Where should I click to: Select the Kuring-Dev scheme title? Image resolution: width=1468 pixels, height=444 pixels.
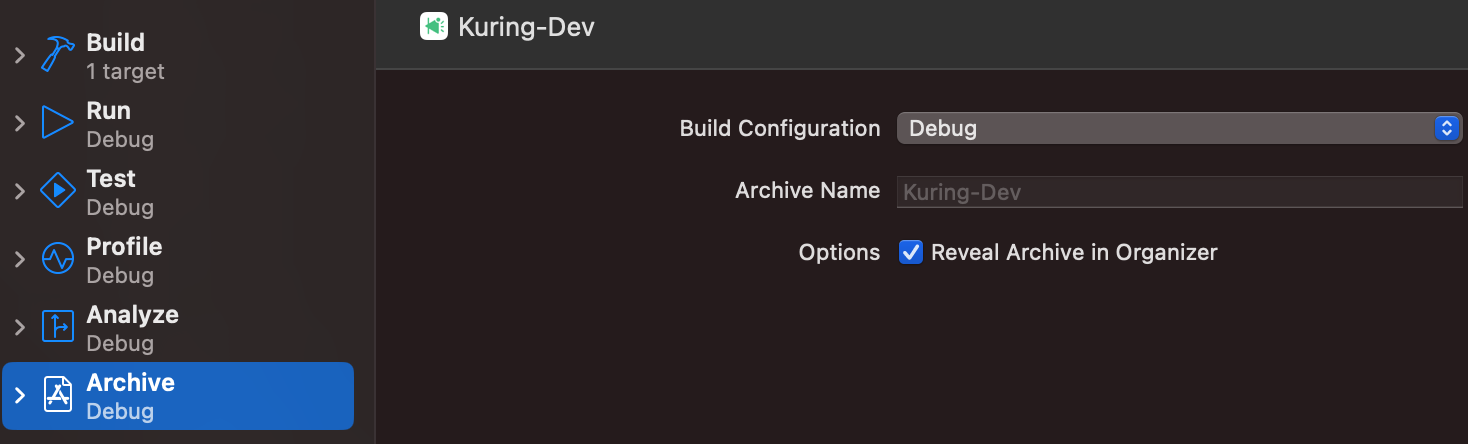pos(526,27)
